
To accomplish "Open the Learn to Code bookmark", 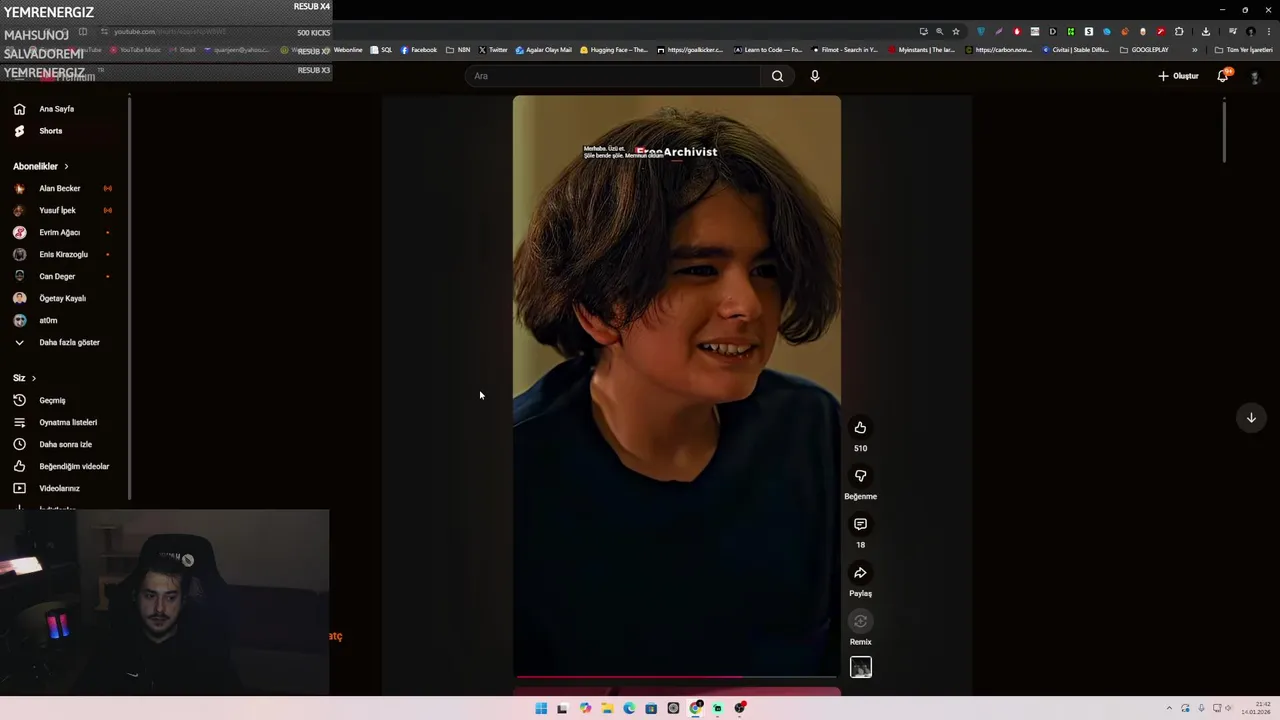I will click(768, 50).
